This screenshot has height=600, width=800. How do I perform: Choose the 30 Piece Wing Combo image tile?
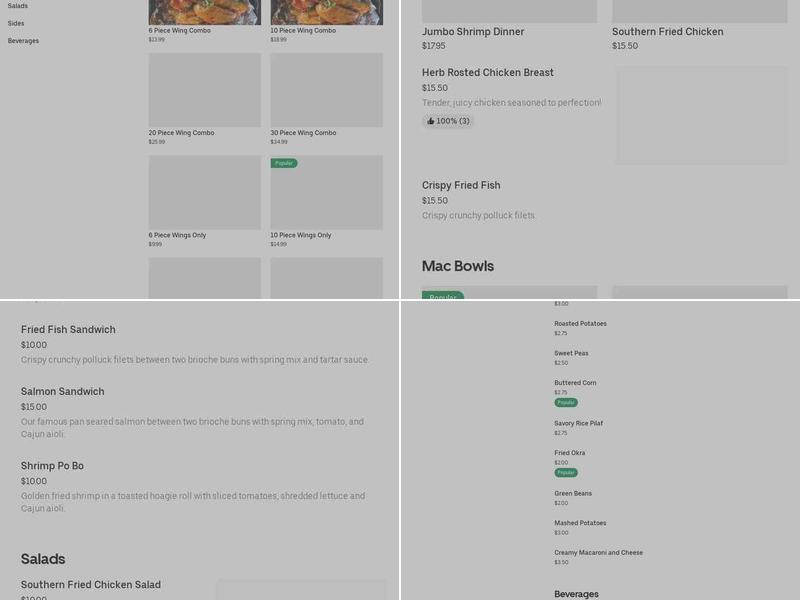(x=326, y=90)
